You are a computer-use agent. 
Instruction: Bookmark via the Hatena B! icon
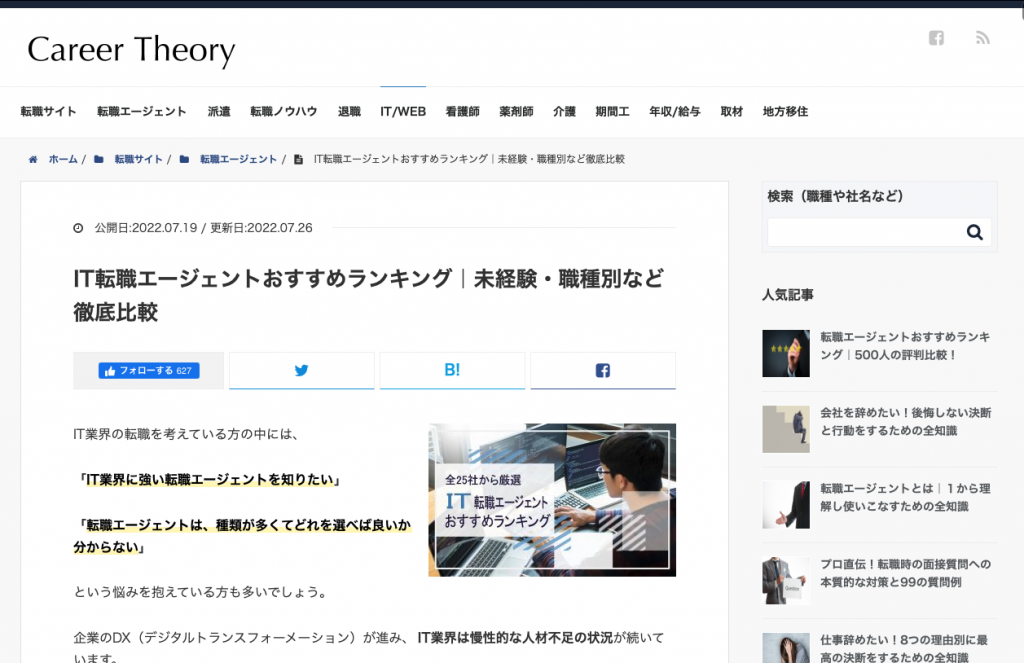point(452,370)
